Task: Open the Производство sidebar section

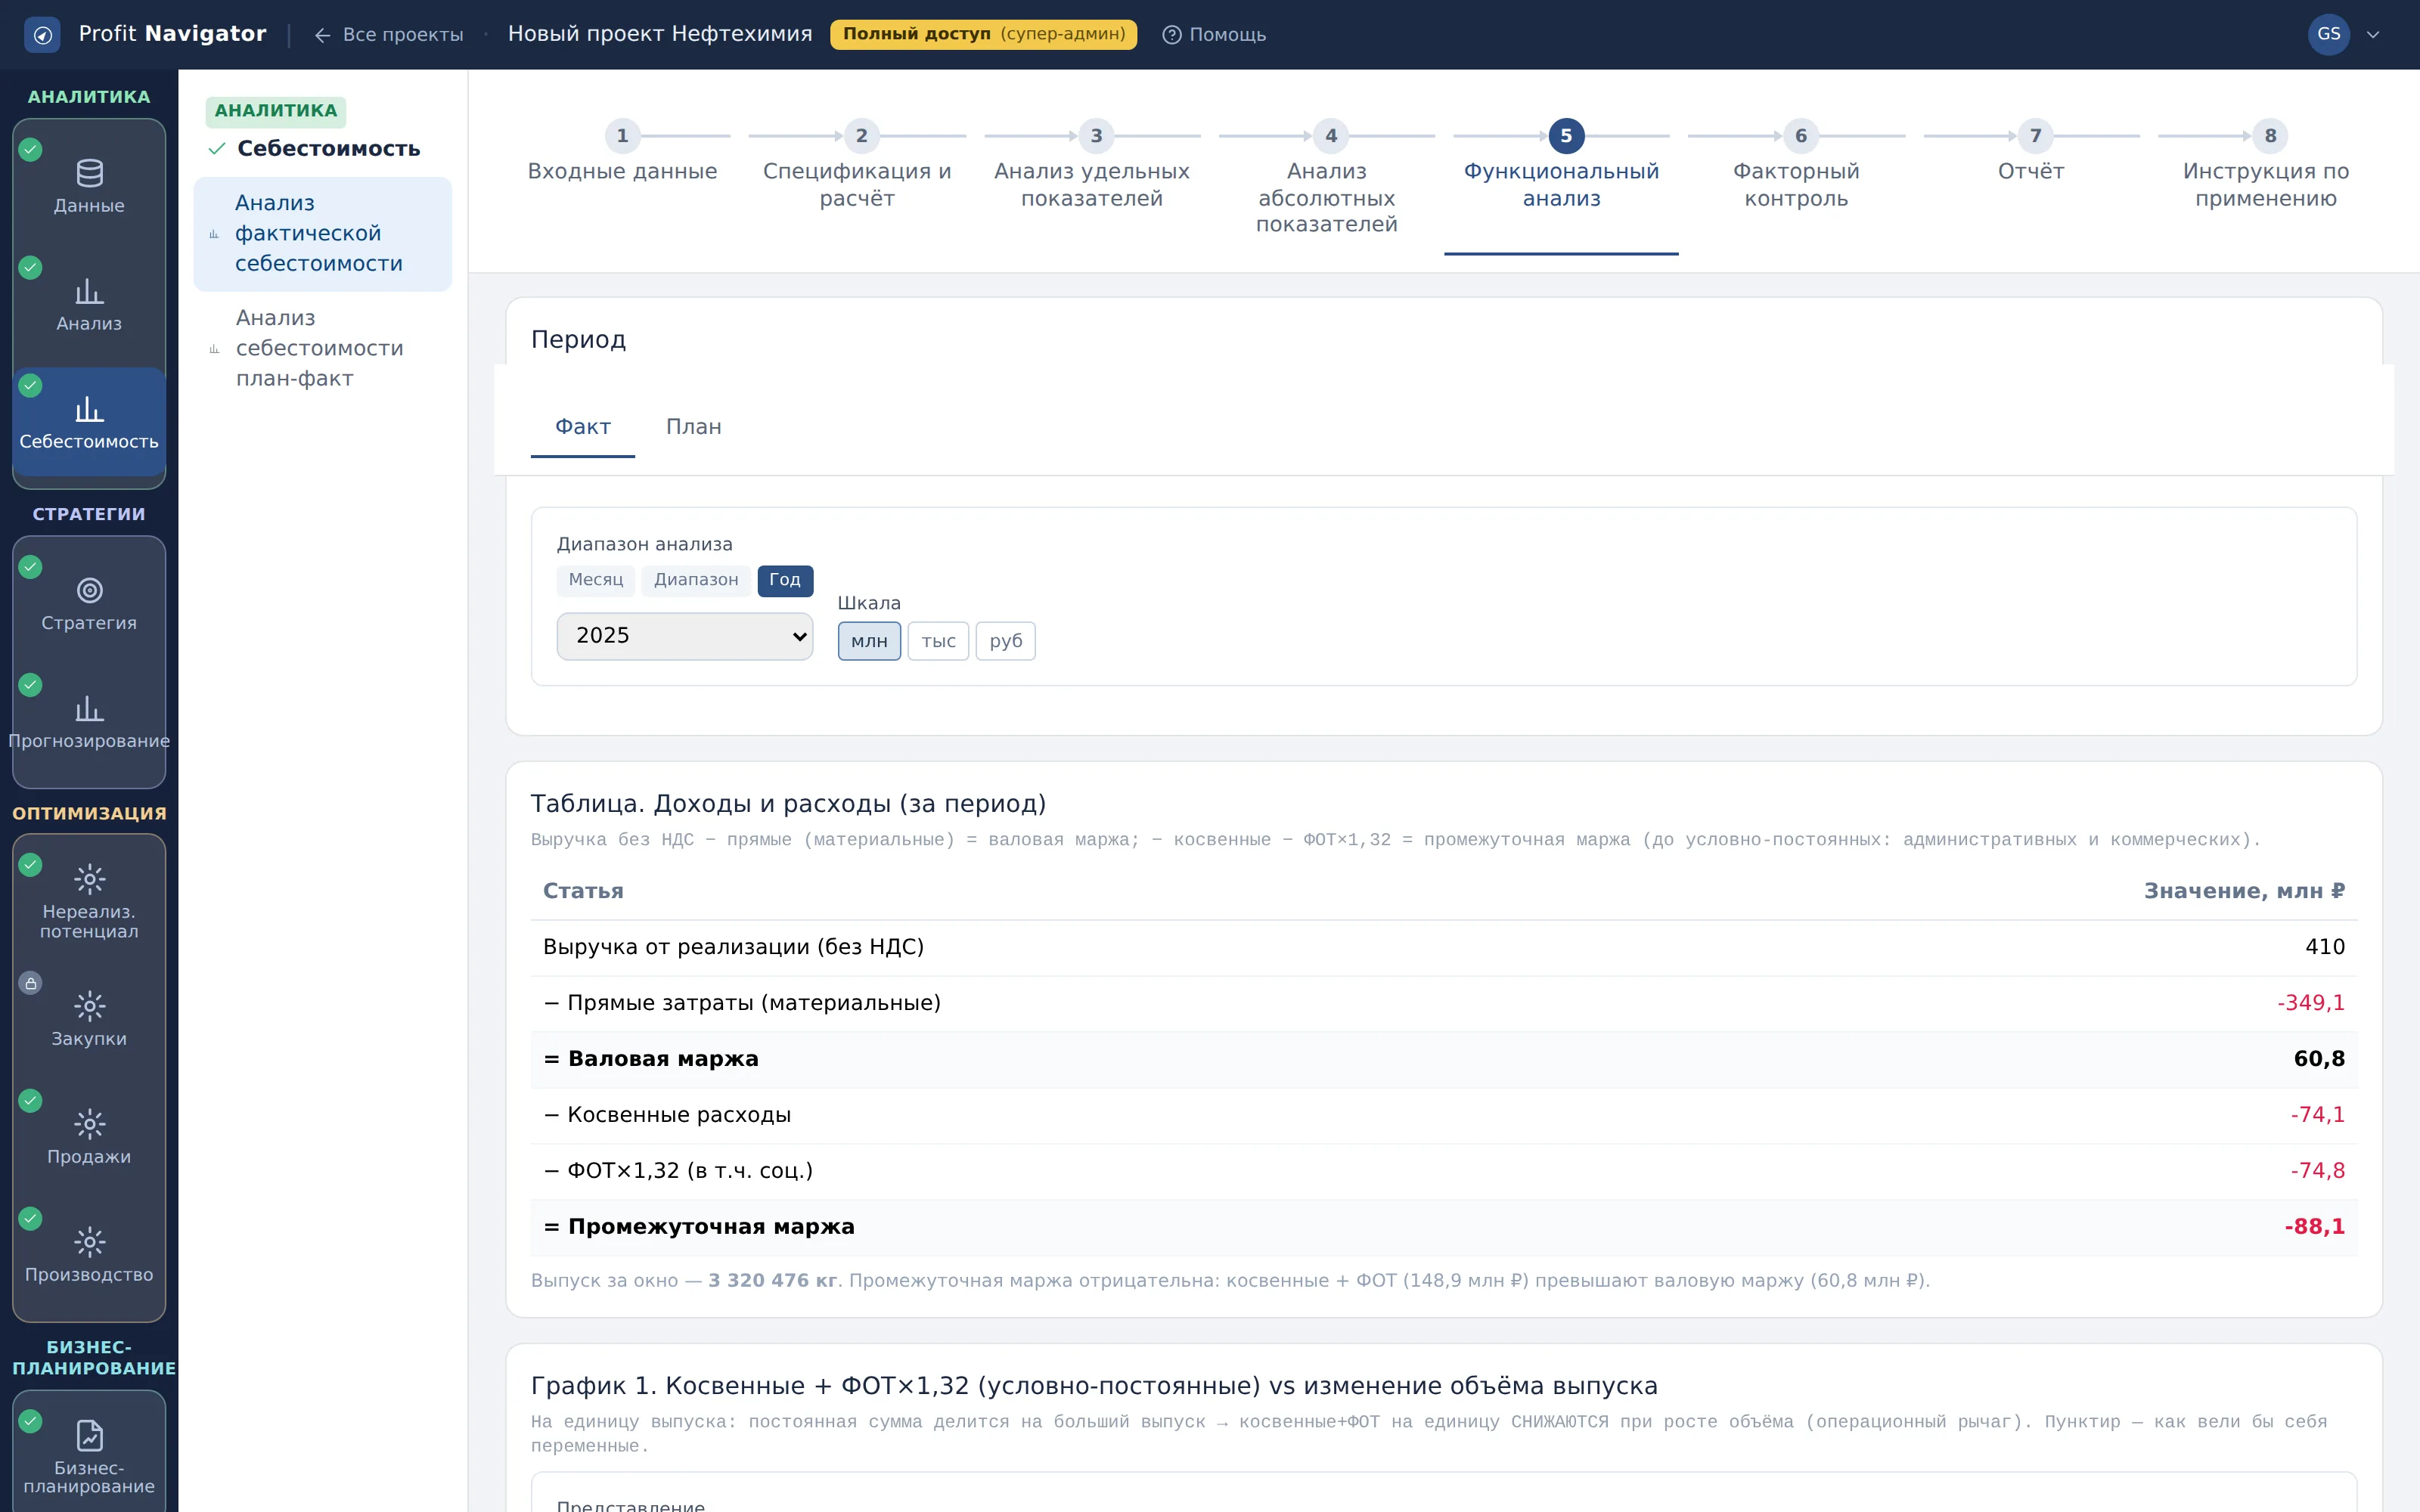Action: coord(89,1254)
